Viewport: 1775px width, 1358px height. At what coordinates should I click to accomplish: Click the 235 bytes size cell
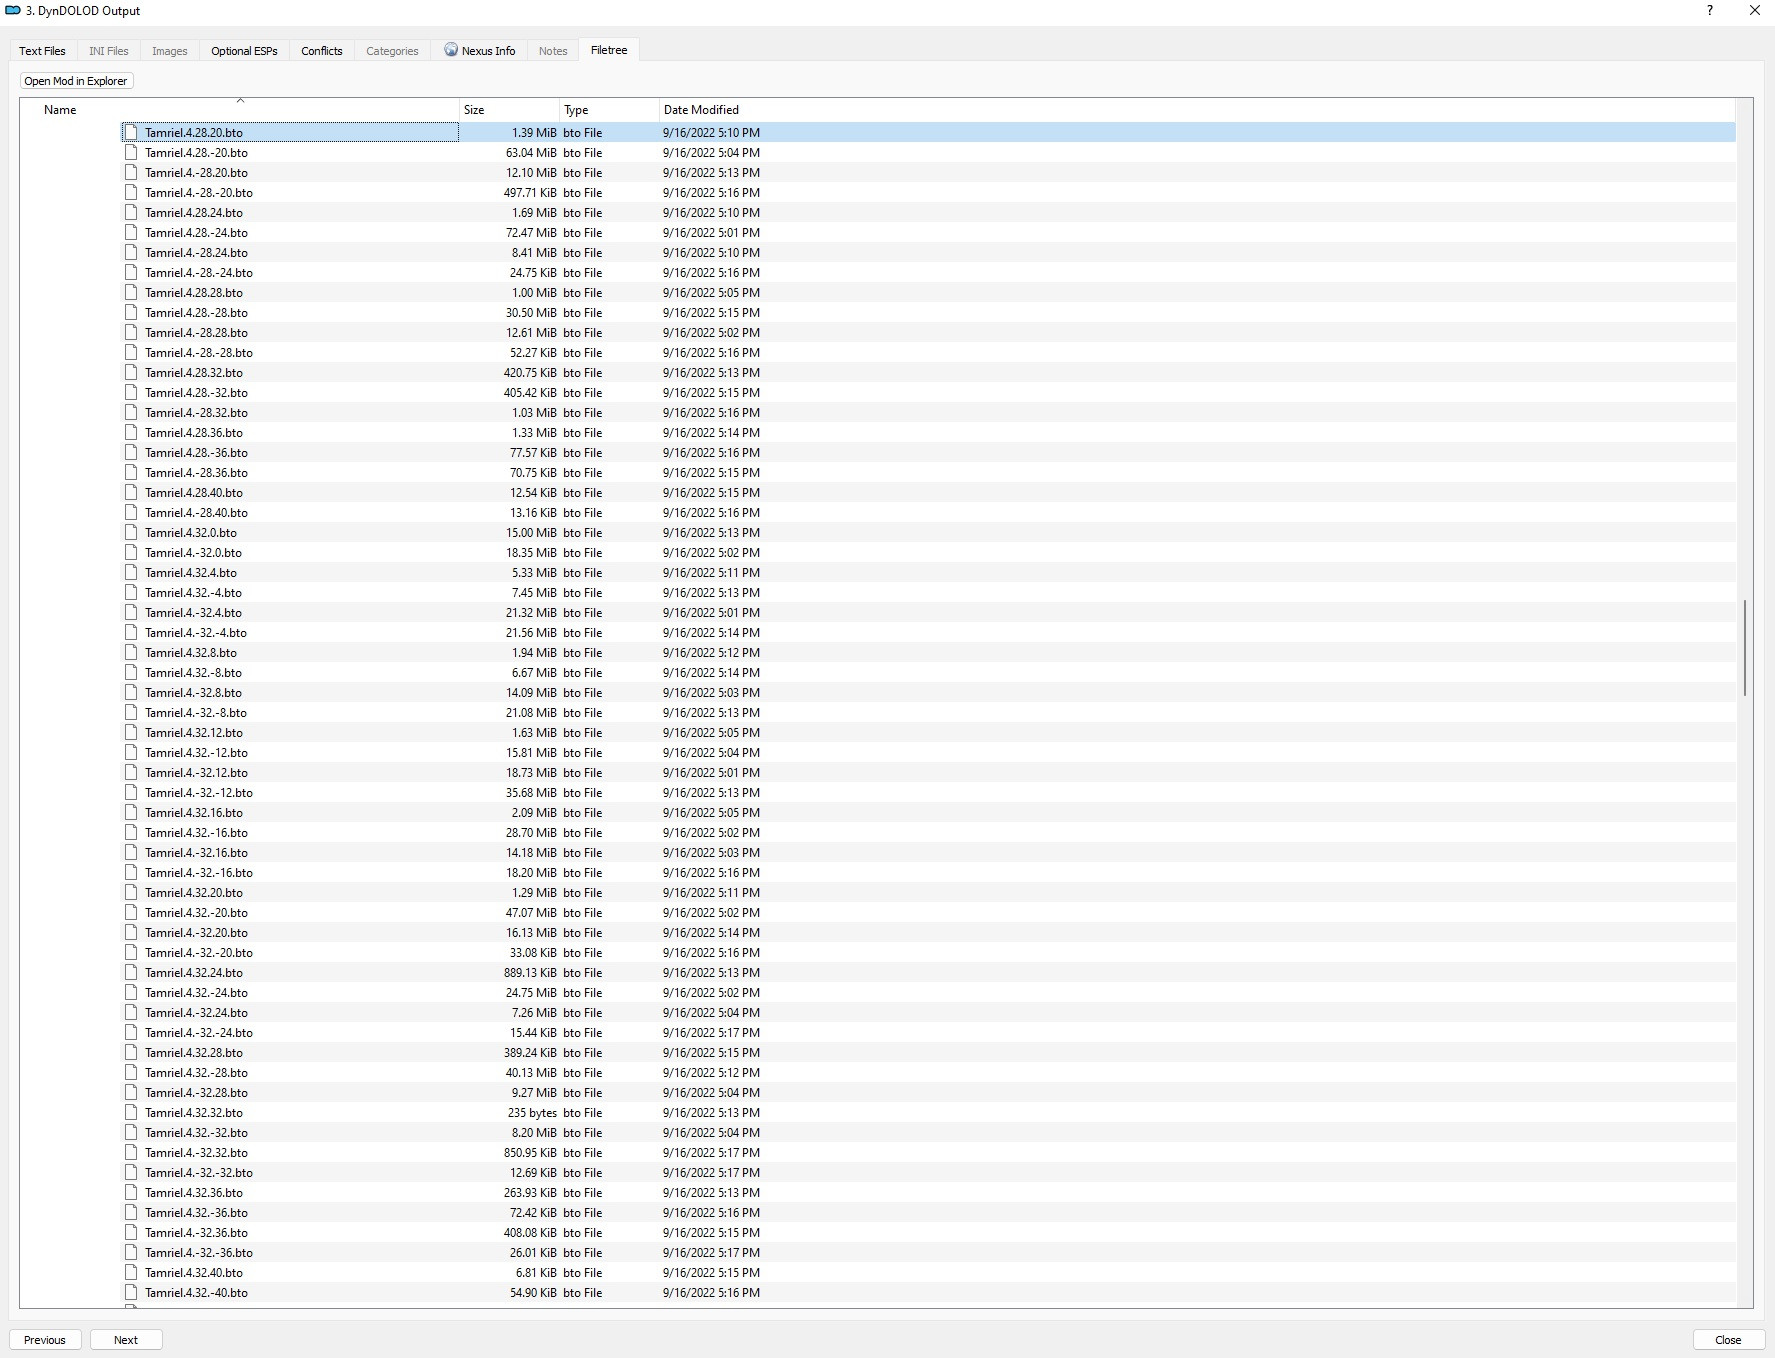click(x=532, y=1112)
